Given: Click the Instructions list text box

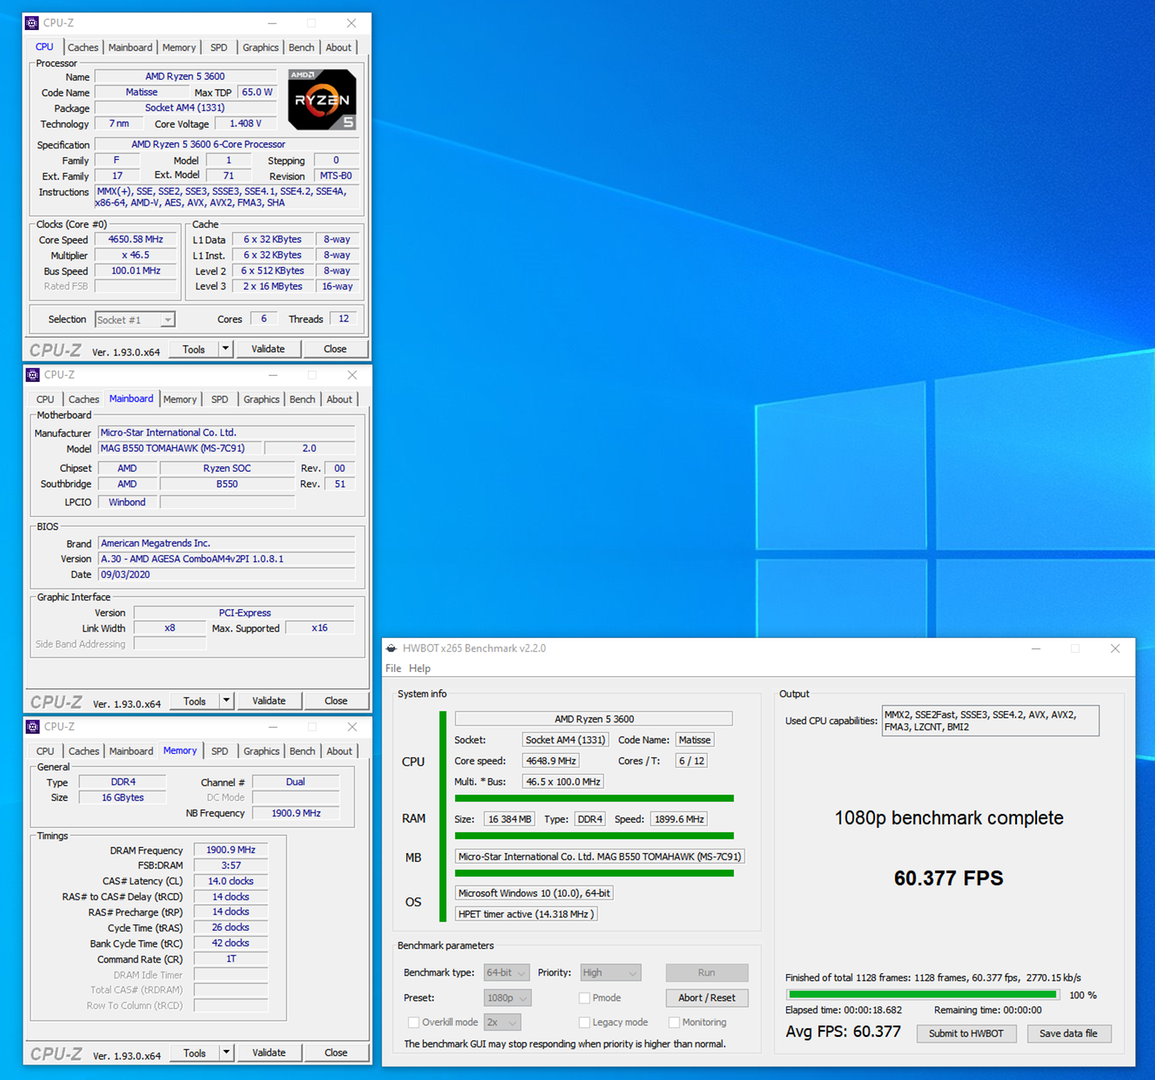Looking at the screenshot, I should (227, 197).
